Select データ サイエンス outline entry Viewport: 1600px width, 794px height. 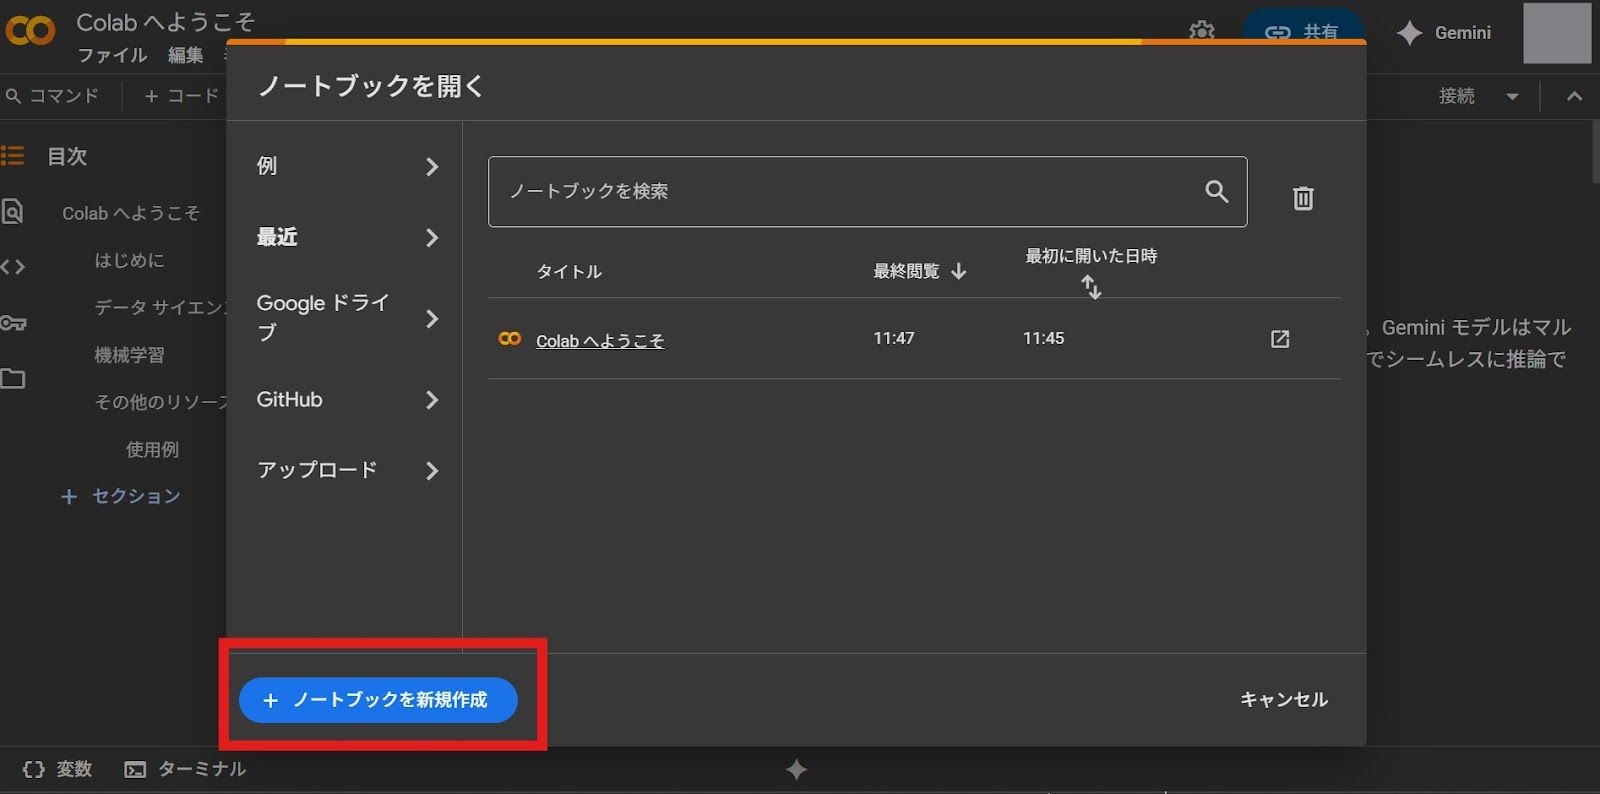(160, 307)
